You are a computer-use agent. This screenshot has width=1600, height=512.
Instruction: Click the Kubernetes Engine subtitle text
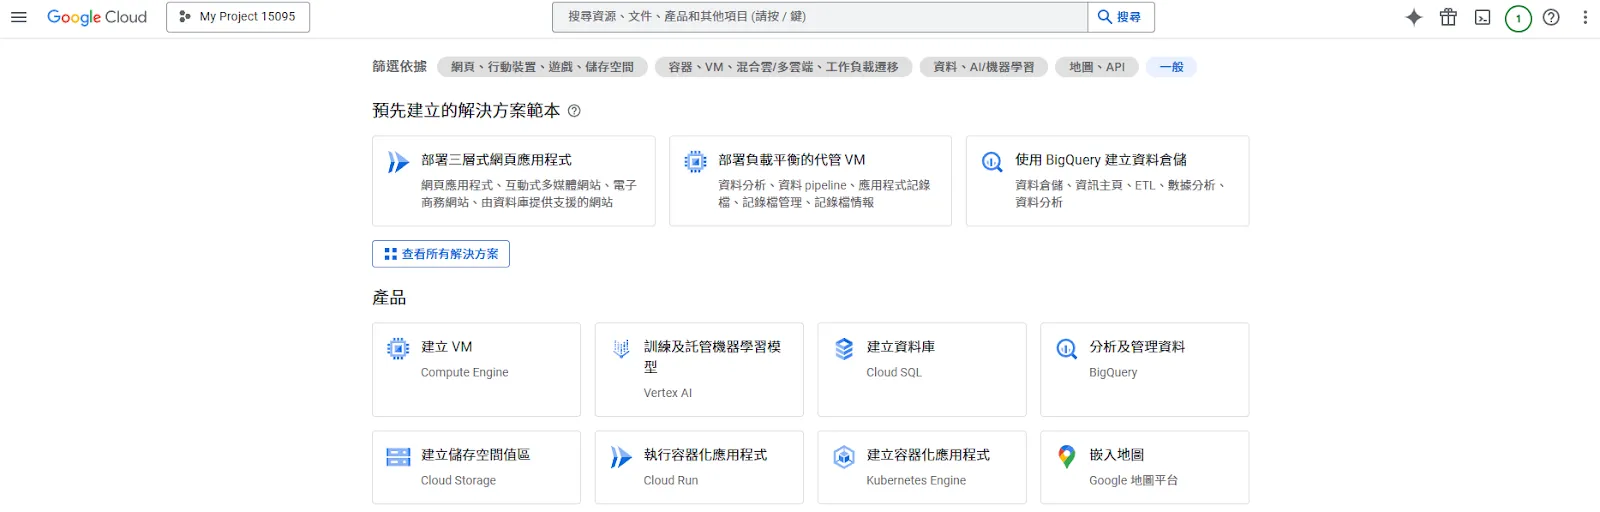916,480
